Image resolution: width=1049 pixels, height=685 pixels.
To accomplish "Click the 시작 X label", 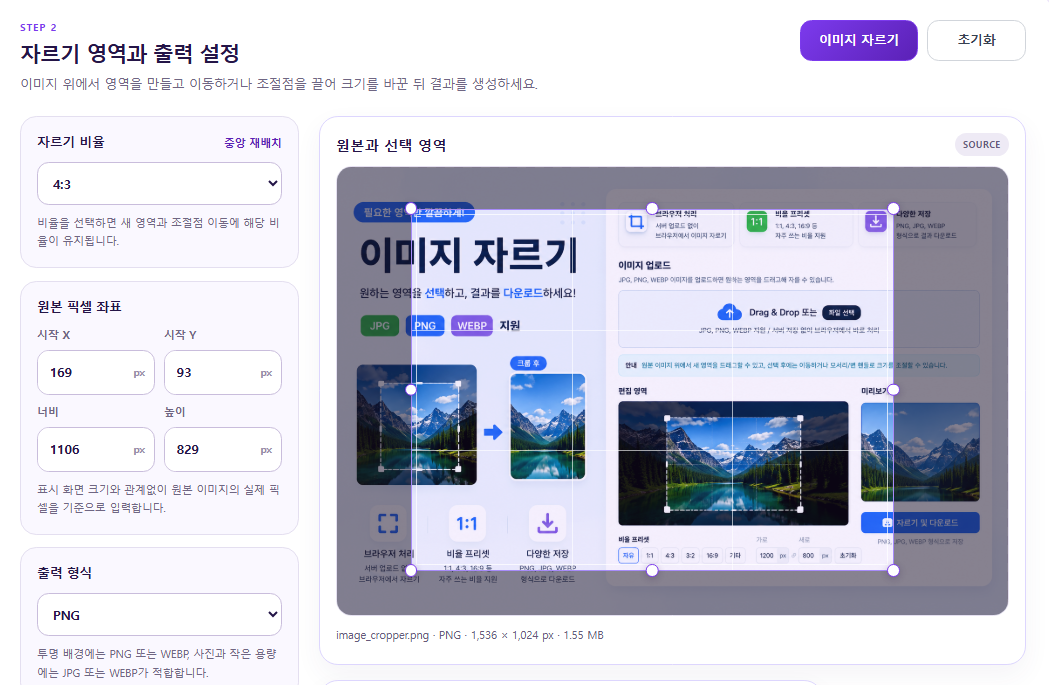I will click(x=54, y=334).
